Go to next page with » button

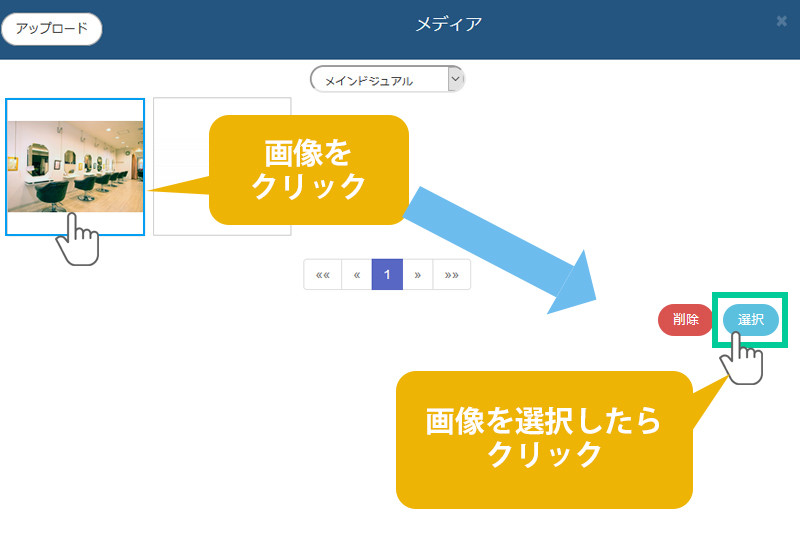coord(417,274)
